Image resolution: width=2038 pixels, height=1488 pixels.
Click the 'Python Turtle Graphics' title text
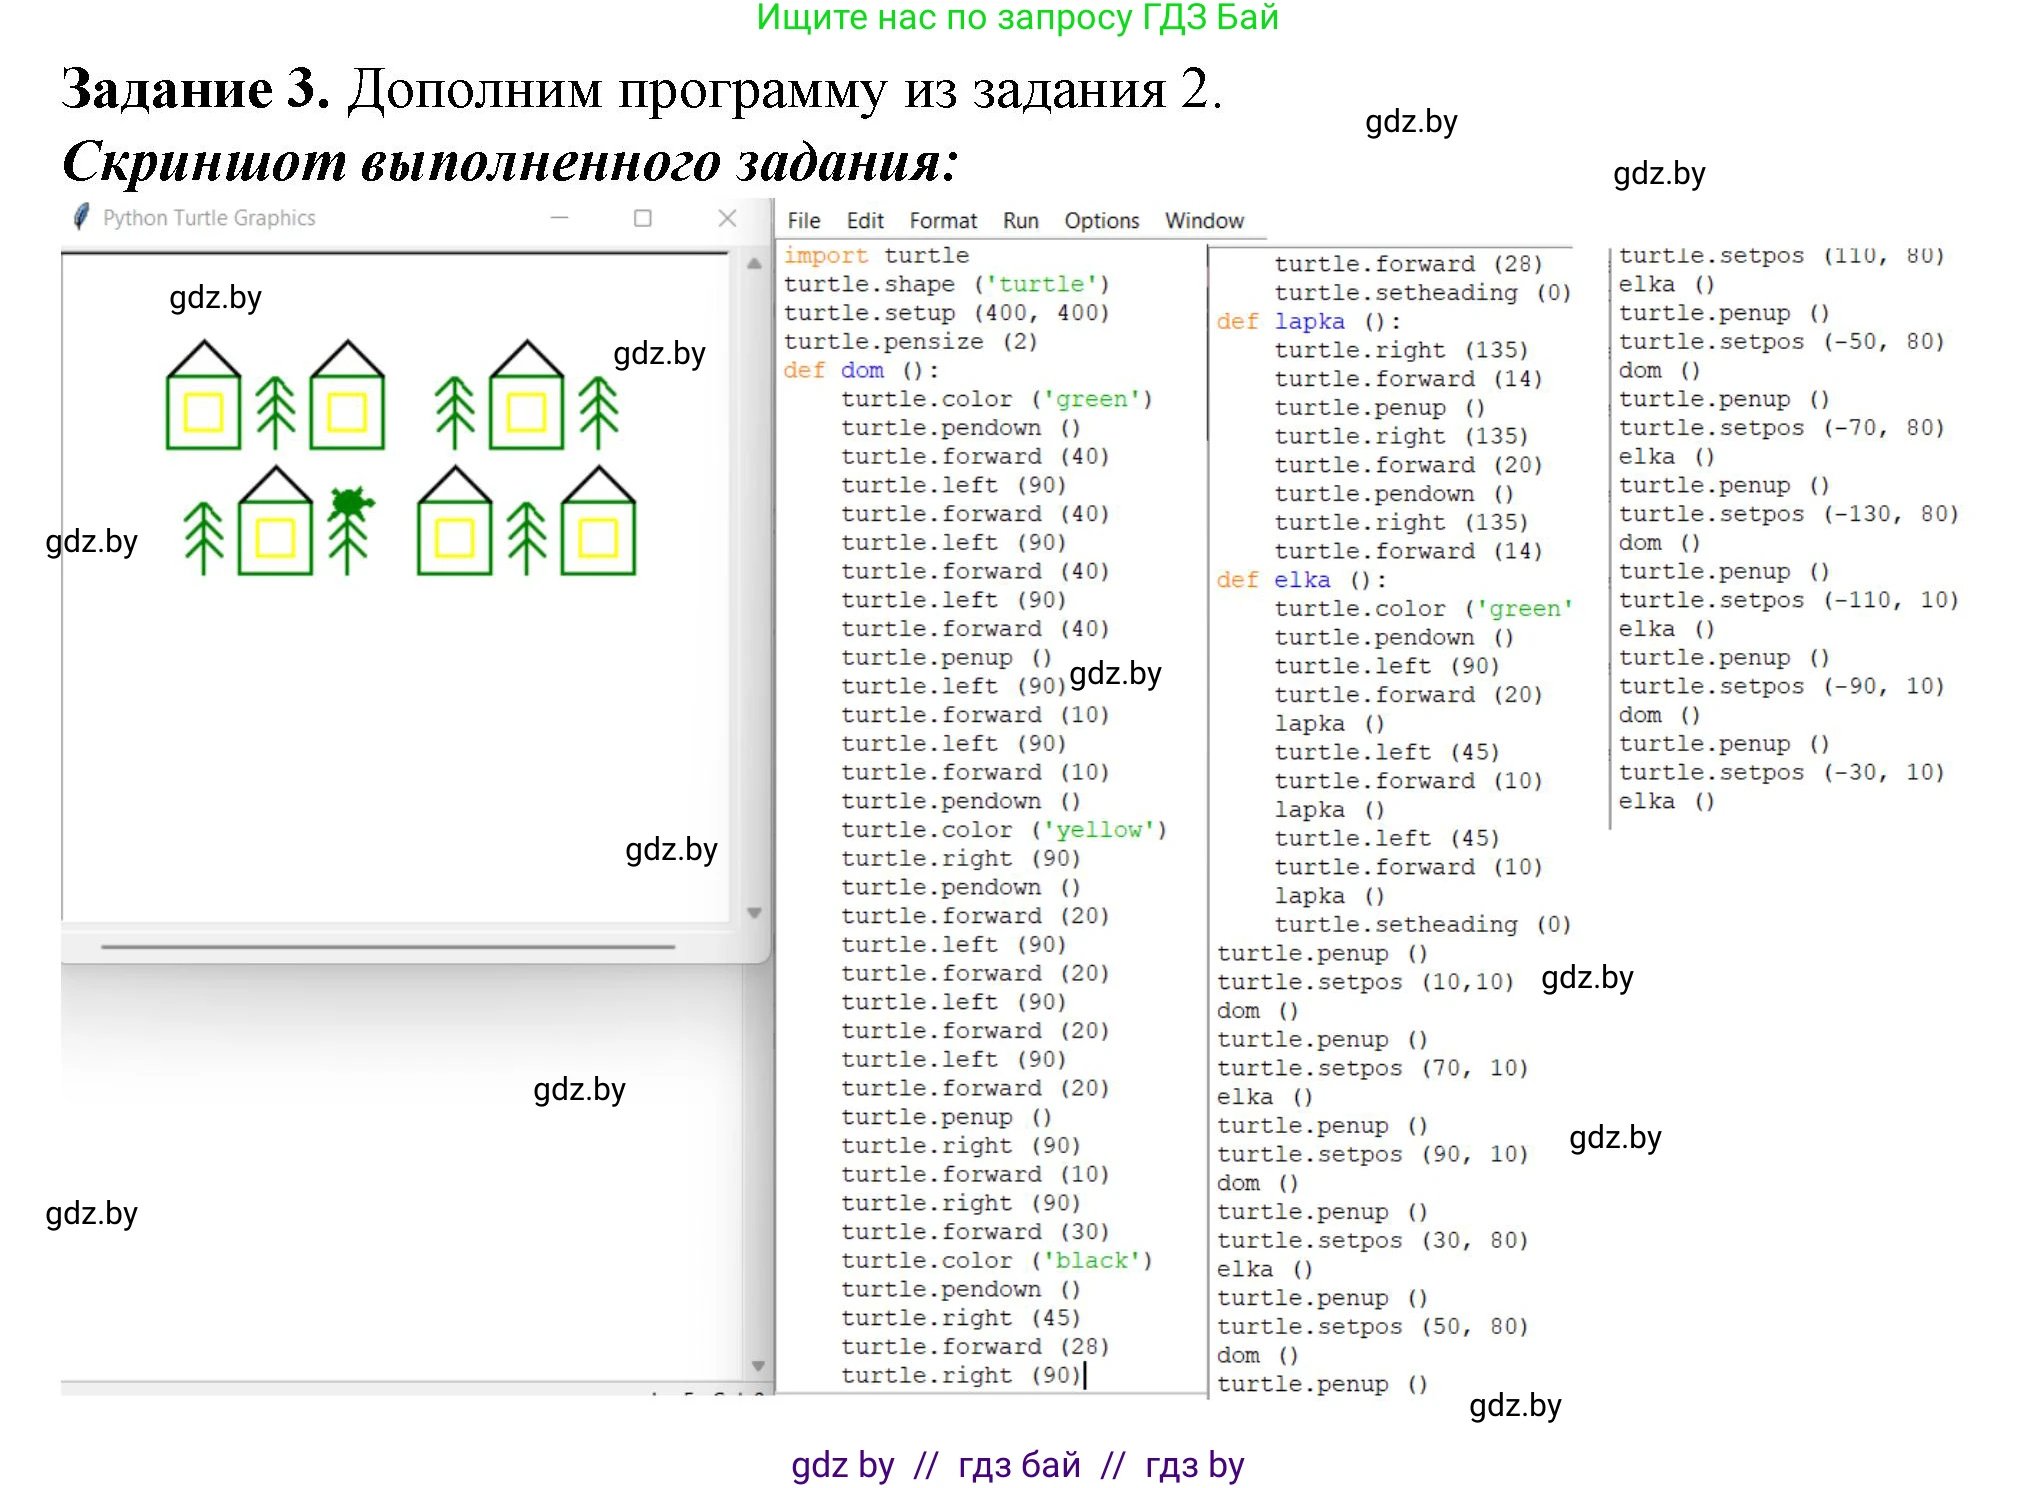[211, 217]
